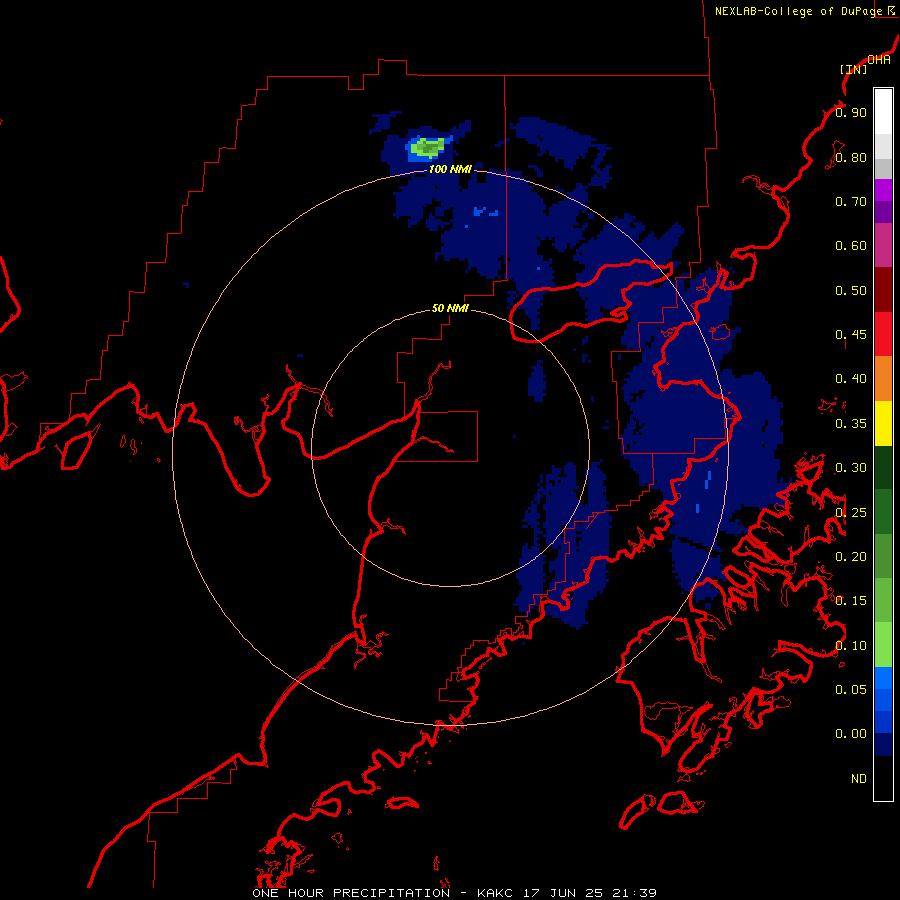This screenshot has width=900, height=900.
Task: Click the 0.05 legend value
Action: [851, 690]
